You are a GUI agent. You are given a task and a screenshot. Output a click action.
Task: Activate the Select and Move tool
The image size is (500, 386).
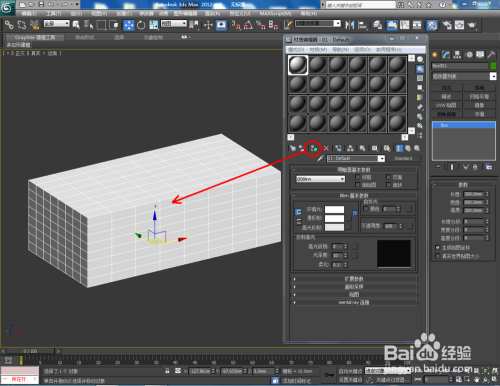point(129,25)
